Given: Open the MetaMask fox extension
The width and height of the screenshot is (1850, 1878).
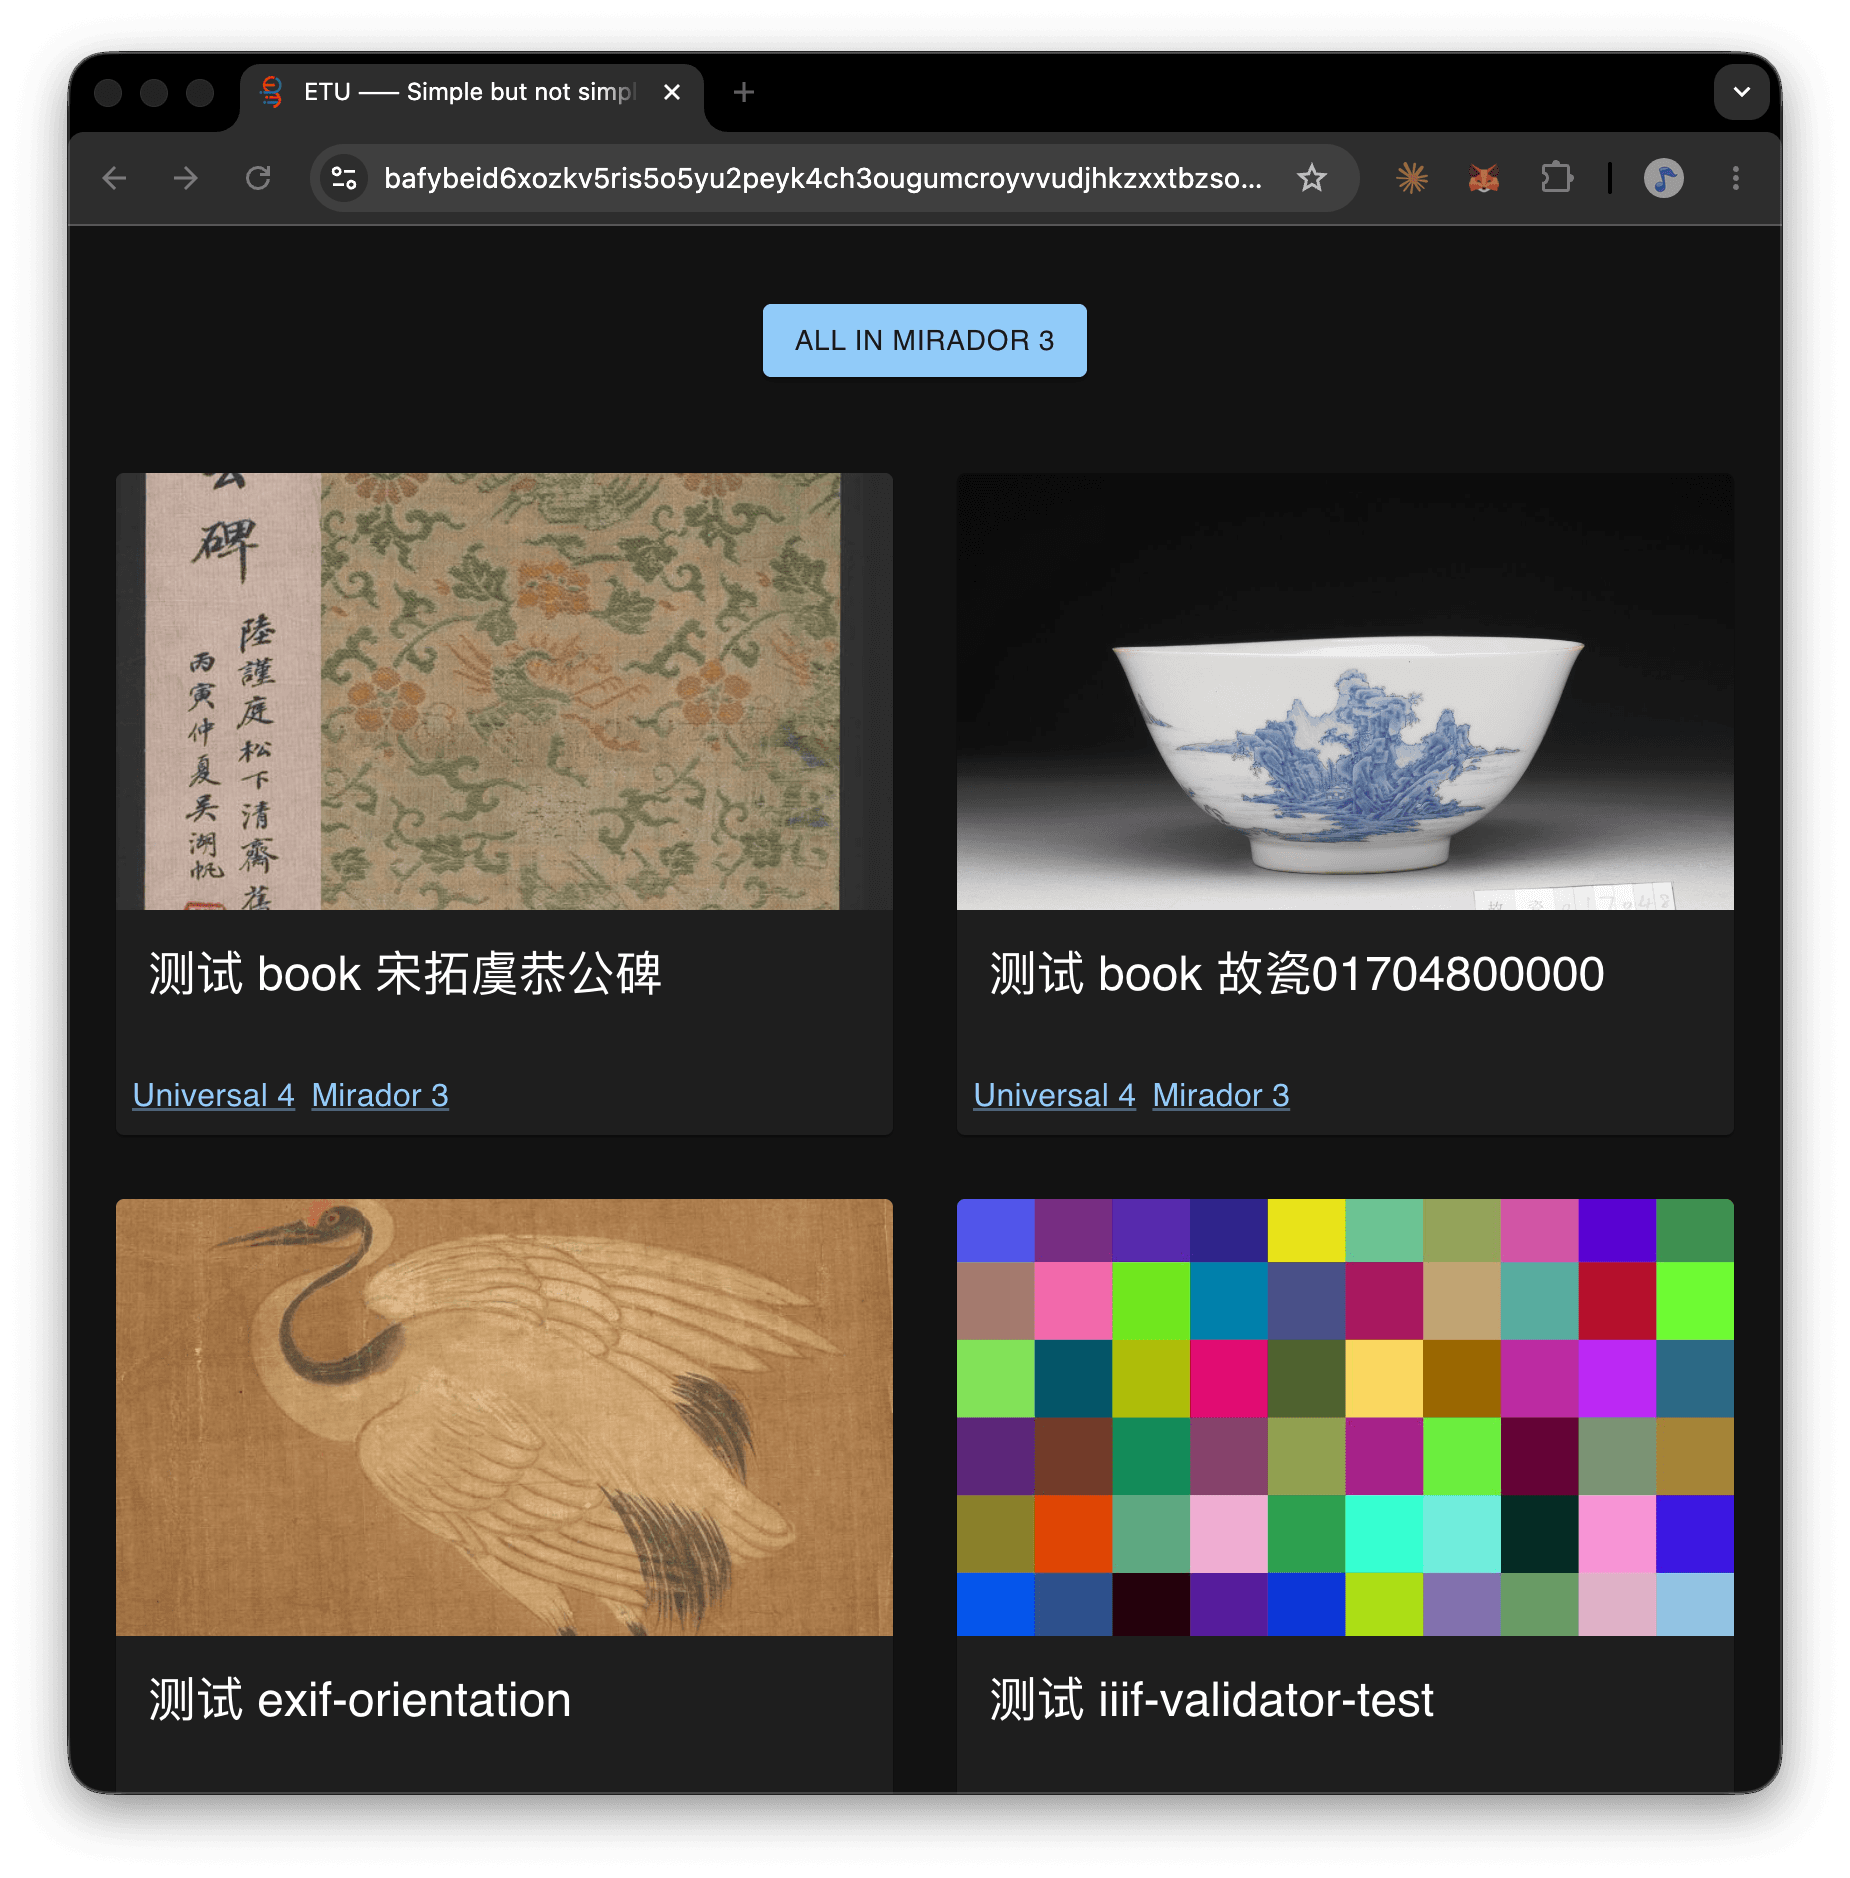Looking at the screenshot, I should point(1483,179).
